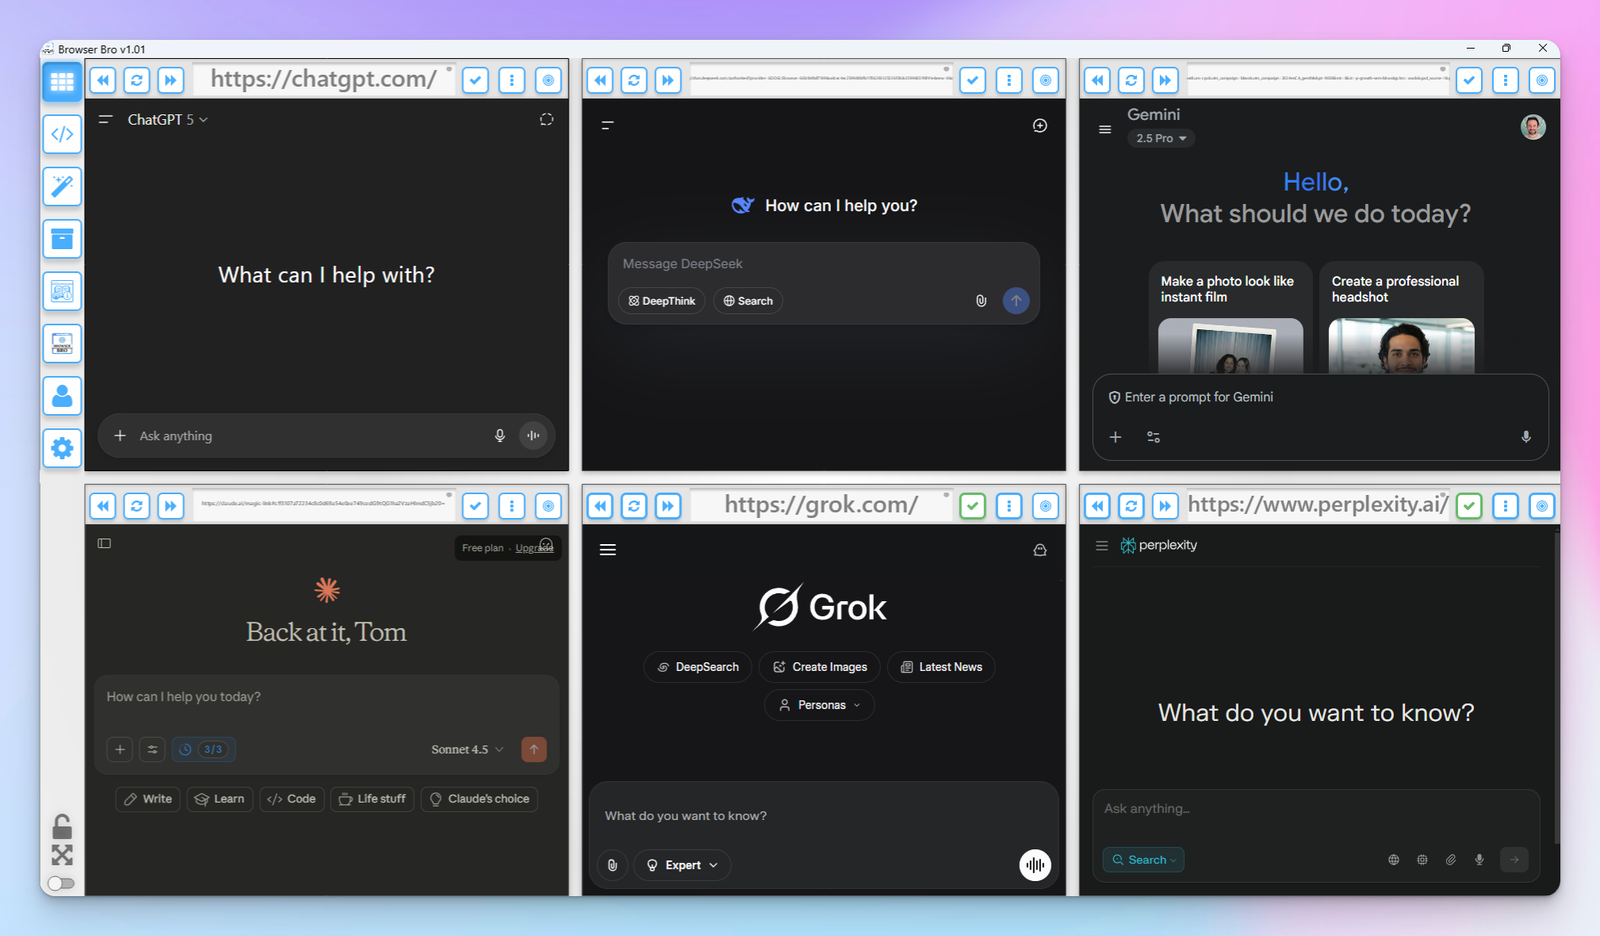Toggle the checkmark box on Perplexity pane
The height and width of the screenshot is (936, 1600).
click(1469, 506)
